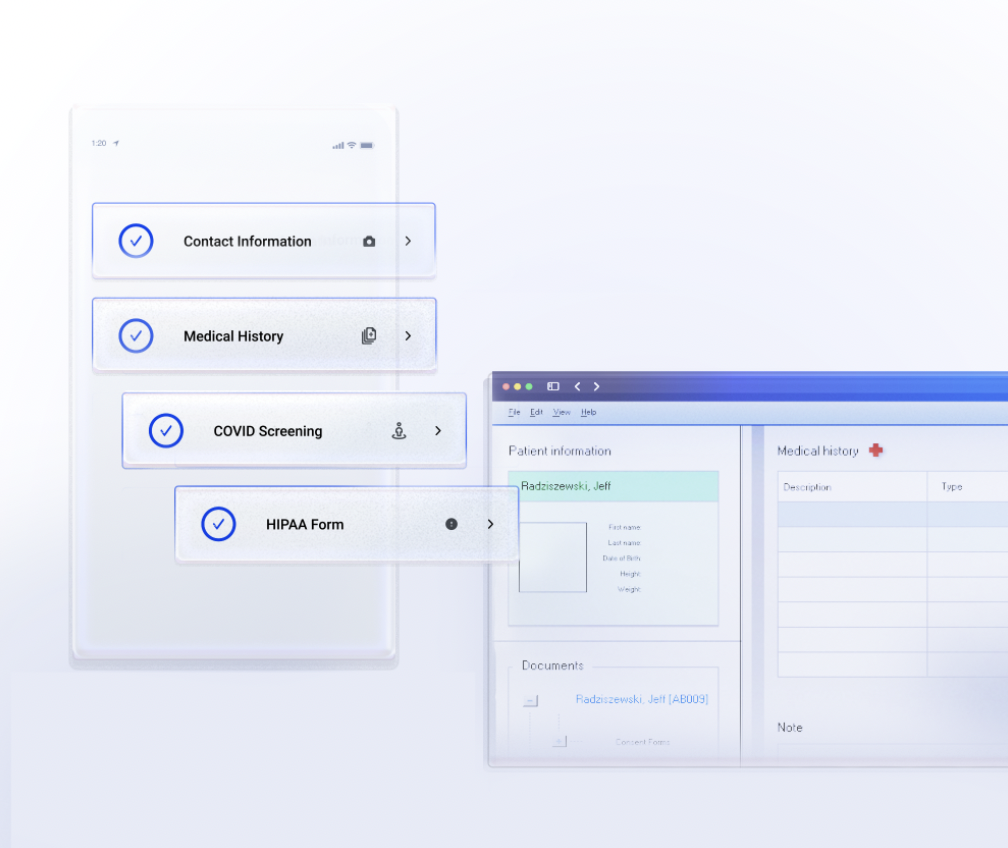Click the HIPAA Form label
This screenshot has width=1008, height=848.
pyautogui.click(x=305, y=525)
